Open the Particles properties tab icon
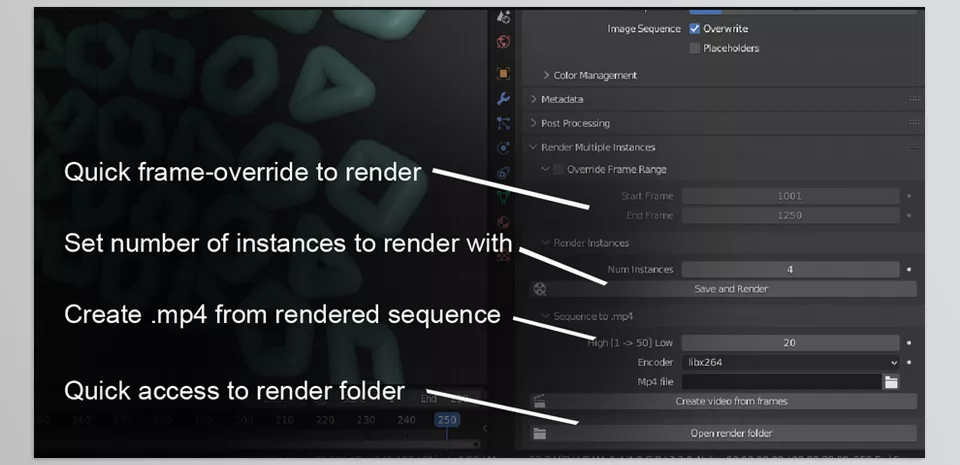The height and width of the screenshot is (465, 960). point(503,123)
